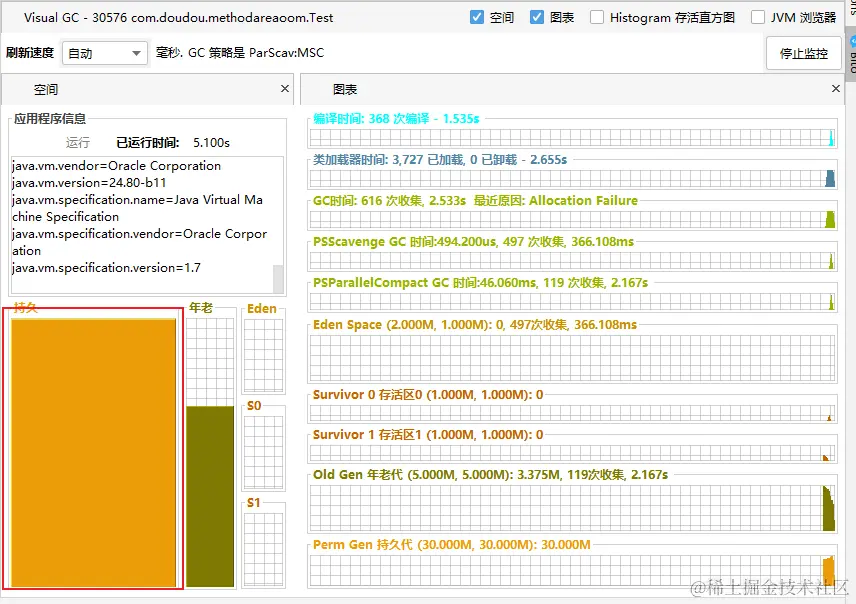Uncheck the 空间 checkbox
Screen dimensions: 856x604
click(477, 17)
